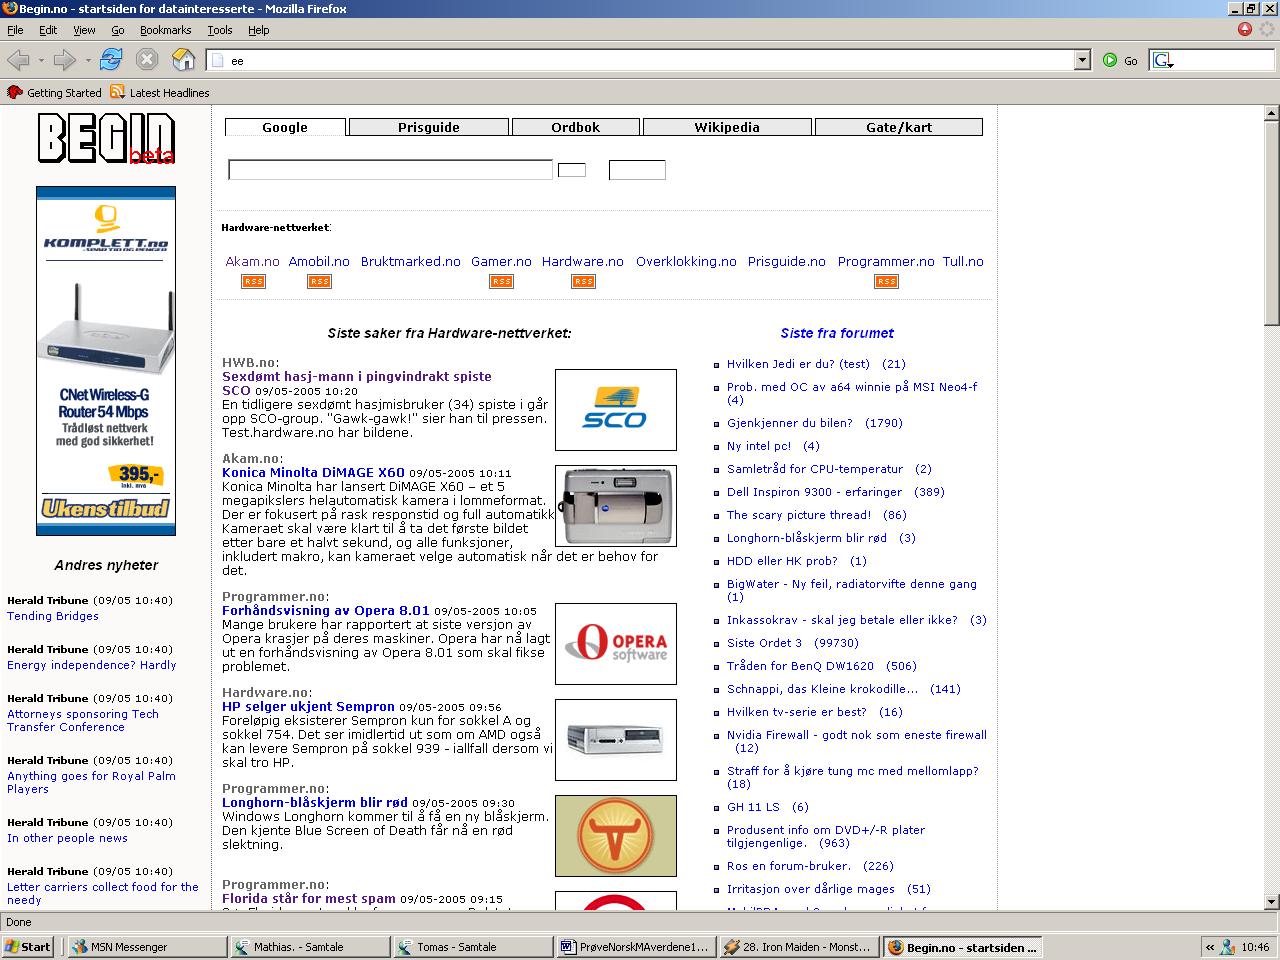Click RSS icon under Programmer.no
The image size is (1280, 960).
pos(886,282)
